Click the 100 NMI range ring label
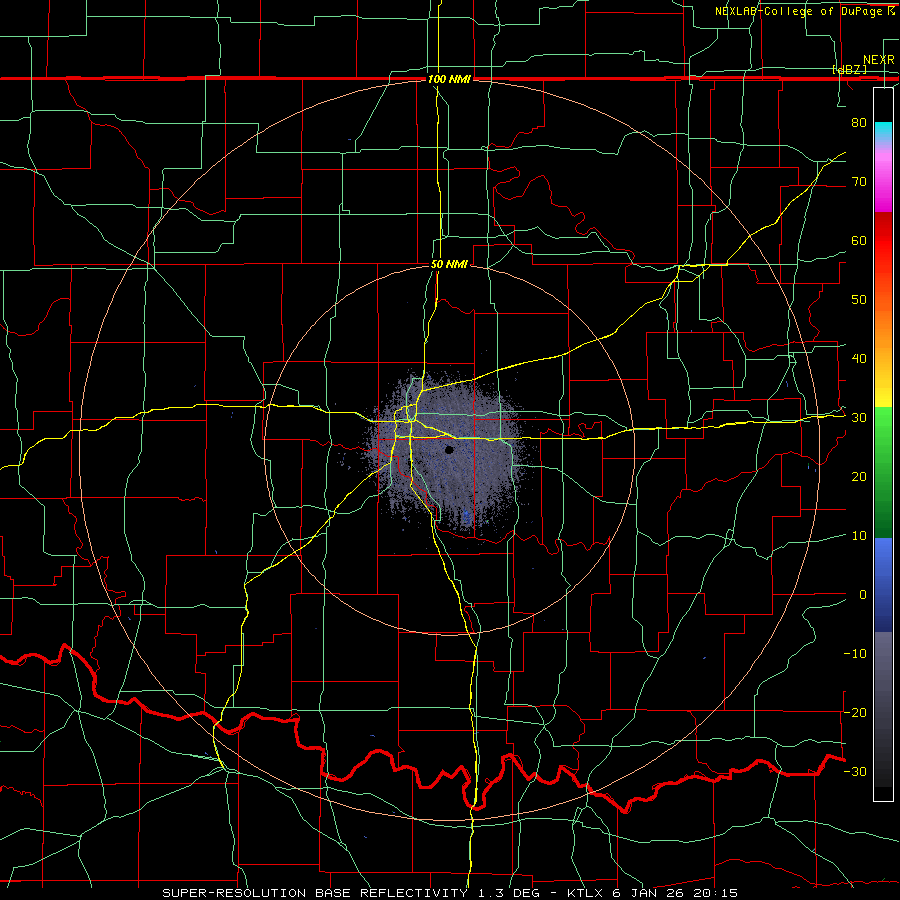The height and width of the screenshot is (900, 900). (x=449, y=79)
